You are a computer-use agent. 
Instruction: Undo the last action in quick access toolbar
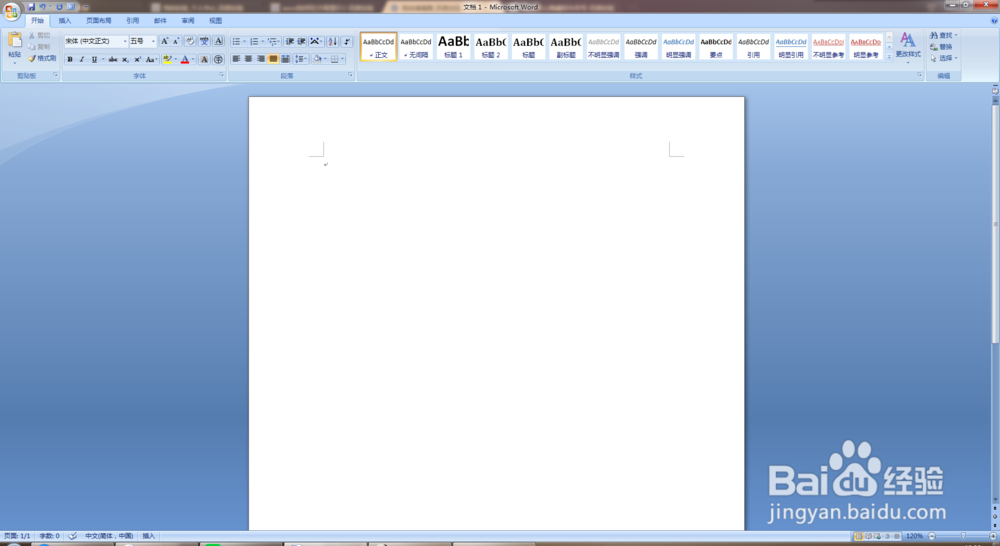[43, 7]
